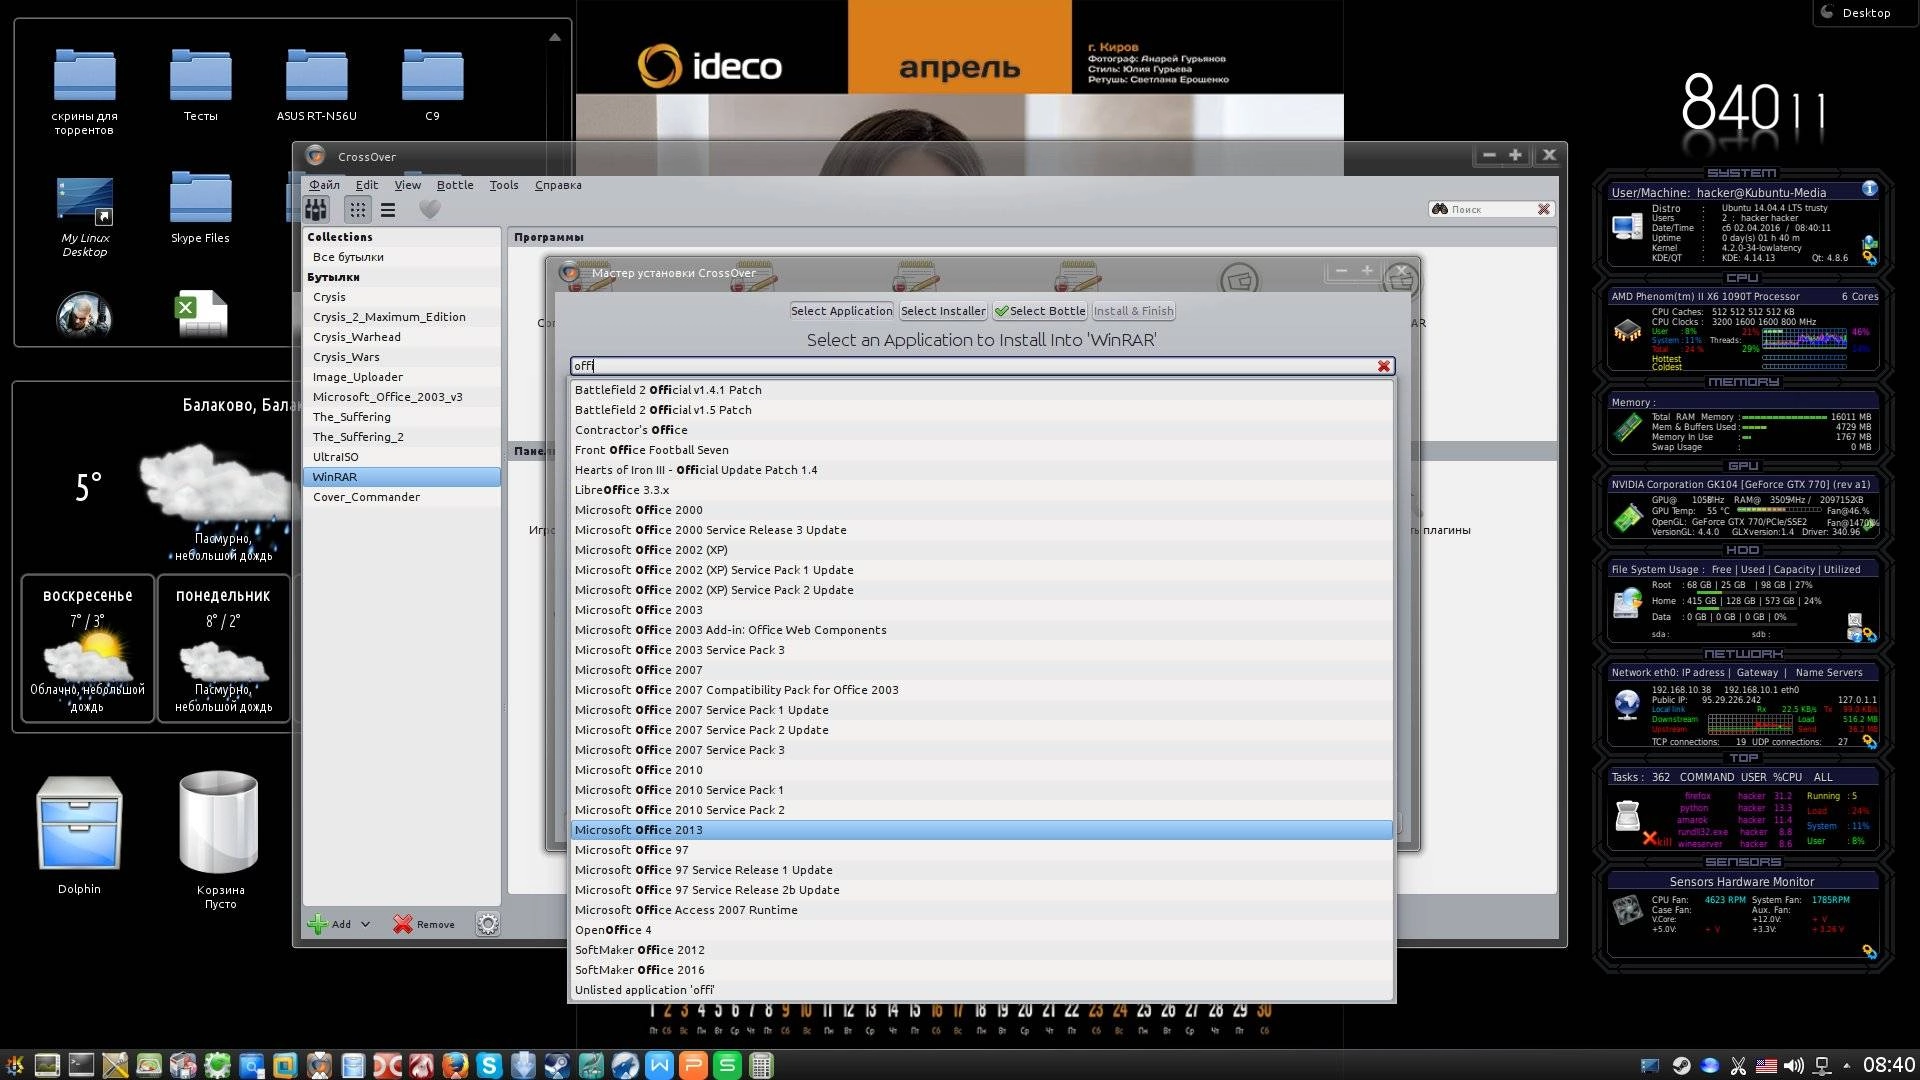Open bottle settings gear at sidebar bottom
This screenshot has height=1080, width=1920.
pyautogui.click(x=488, y=924)
